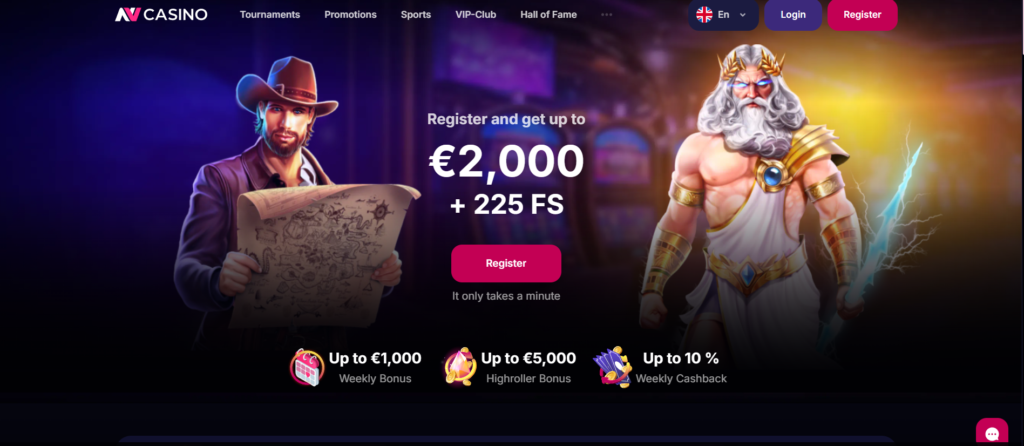Click the Register button in header

(862, 14)
